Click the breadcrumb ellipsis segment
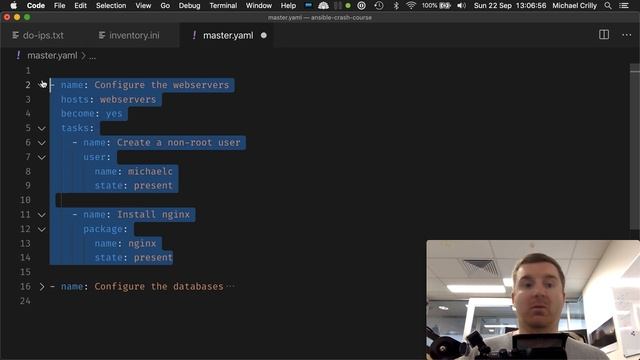The width and height of the screenshot is (640, 360). click(x=92, y=56)
